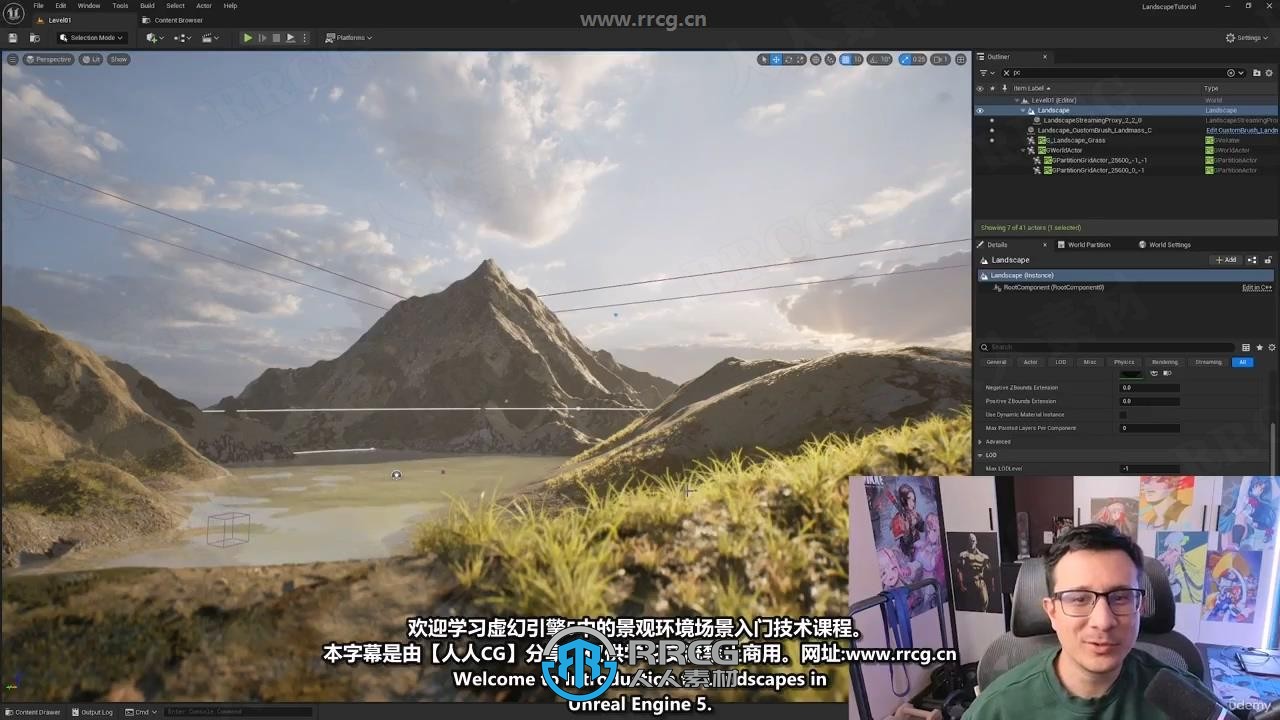1280x720 pixels.
Task: Sort Outliner by Item Label column
Action: click(x=1031, y=88)
